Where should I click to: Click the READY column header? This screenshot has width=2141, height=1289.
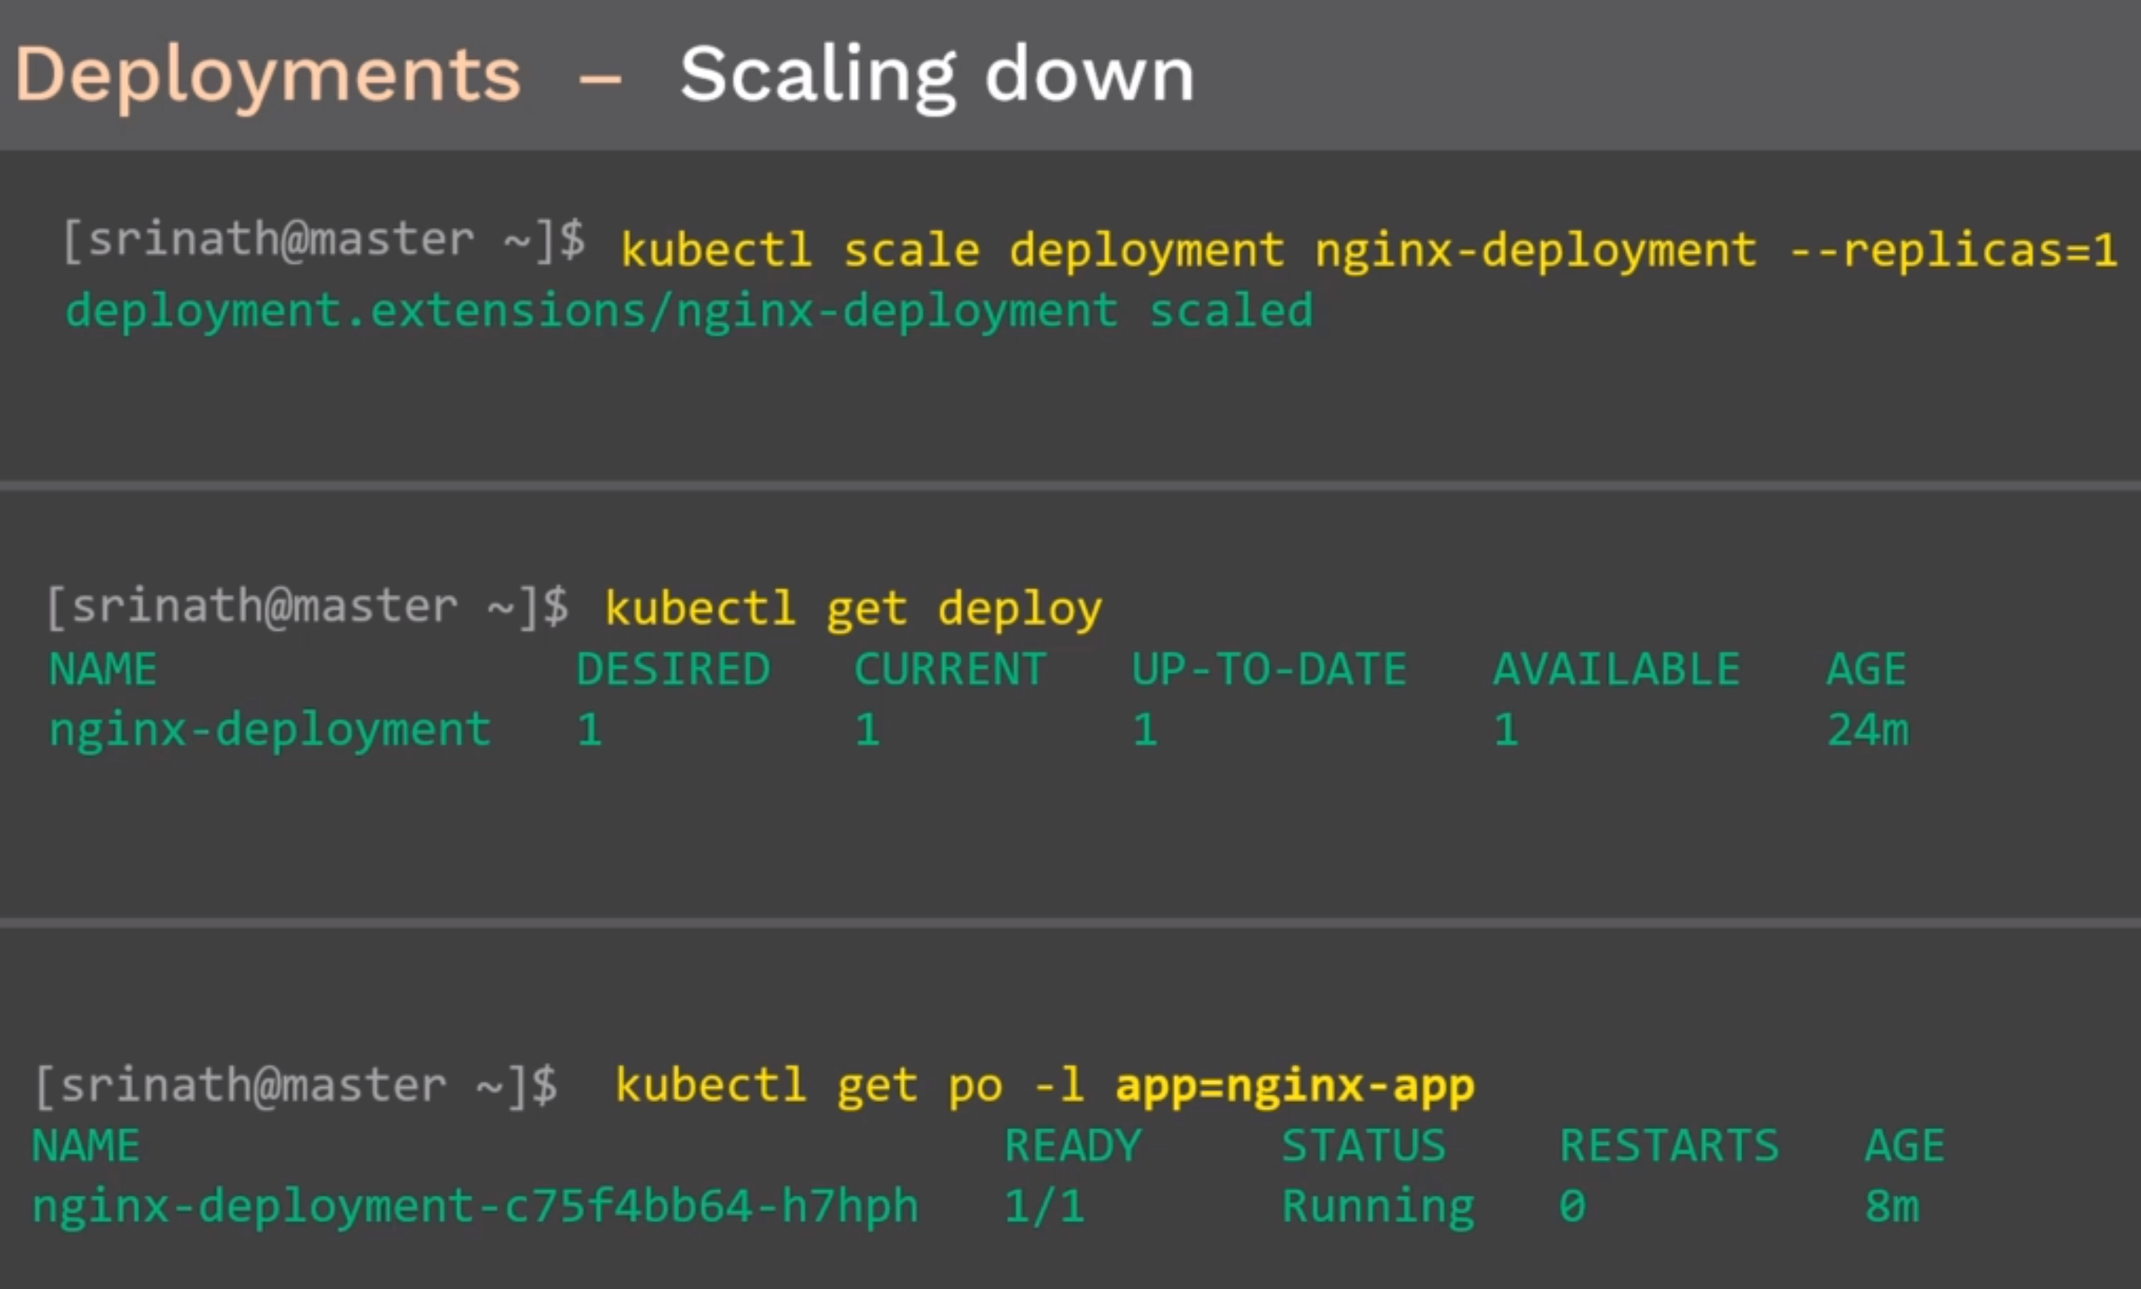[x=1073, y=1146]
